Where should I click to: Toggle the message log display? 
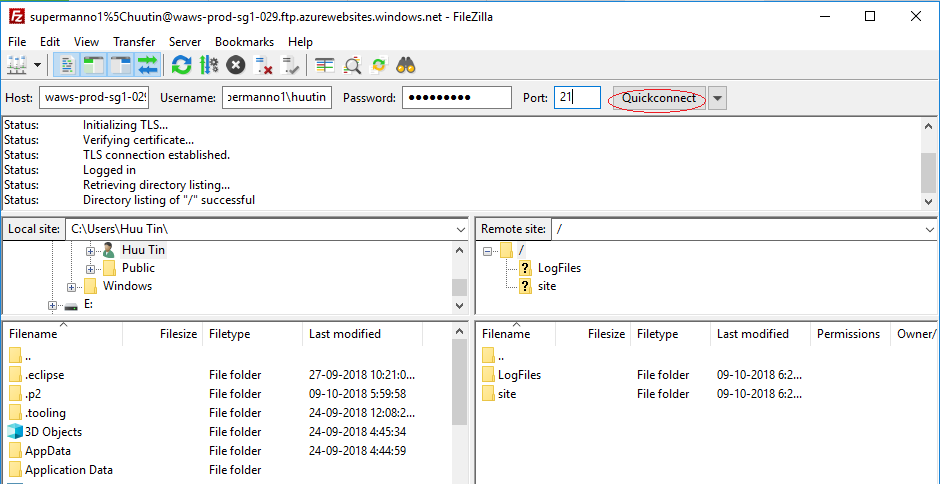(67, 65)
